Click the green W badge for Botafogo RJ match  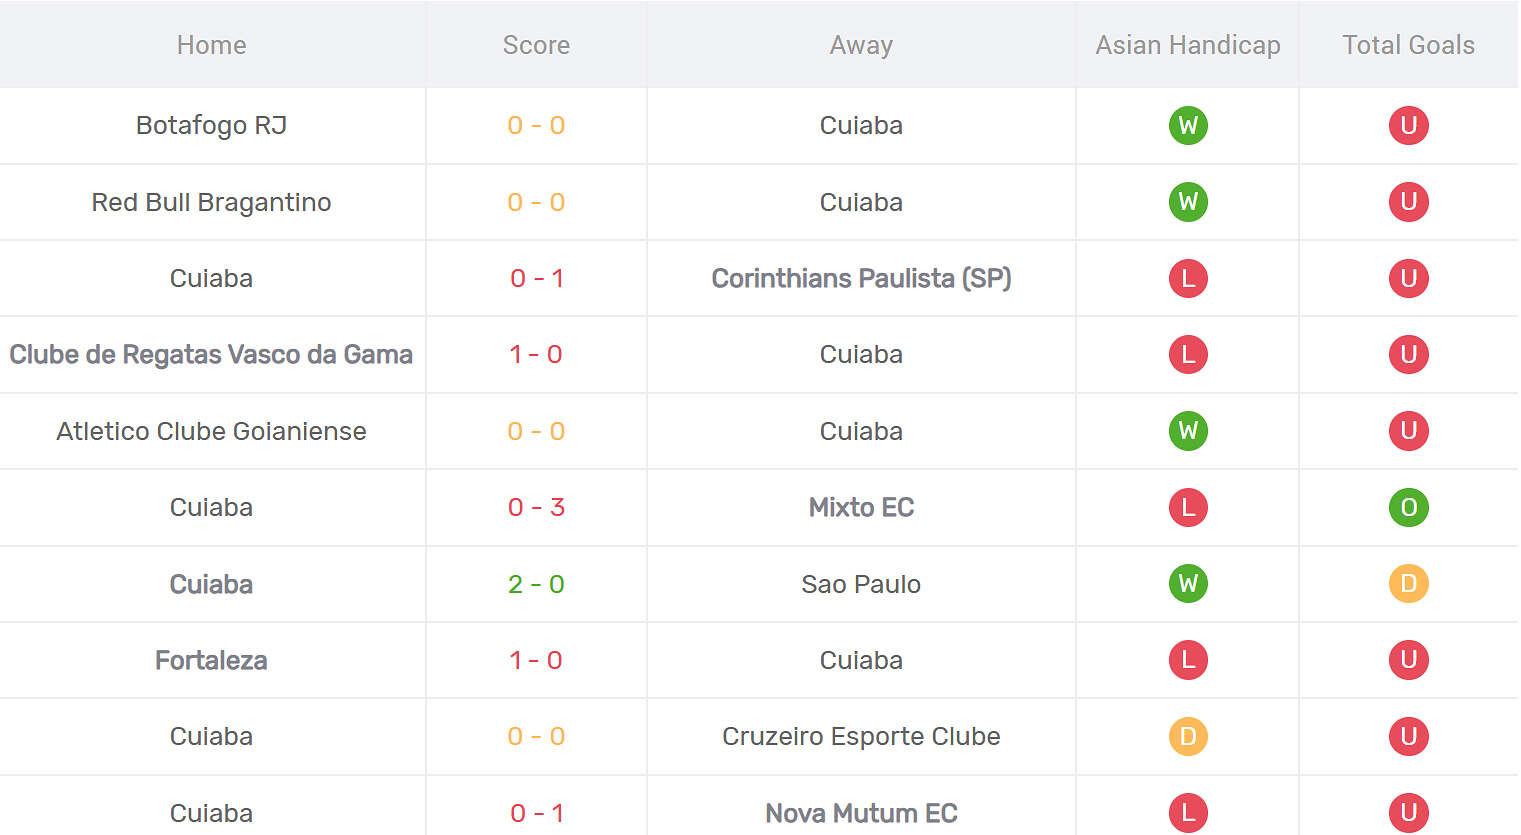pos(1188,125)
